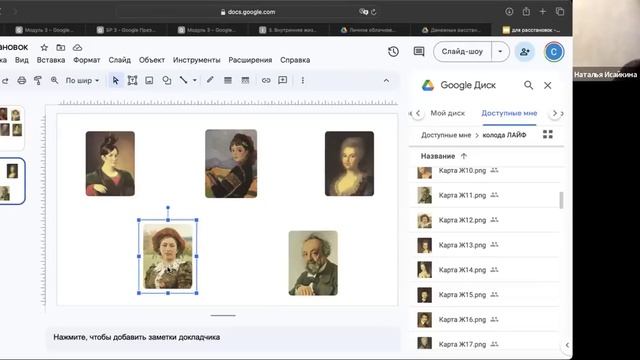
Task: Click the Drive file list scrollbar
Action: coord(561,200)
